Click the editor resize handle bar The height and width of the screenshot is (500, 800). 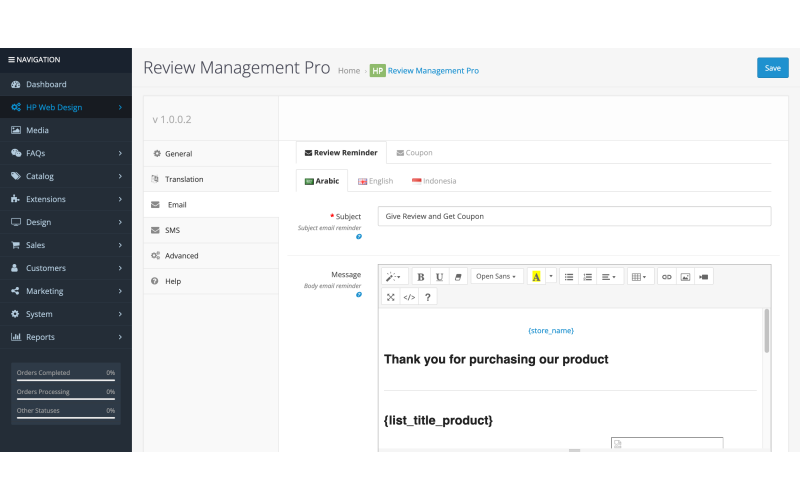click(574, 451)
